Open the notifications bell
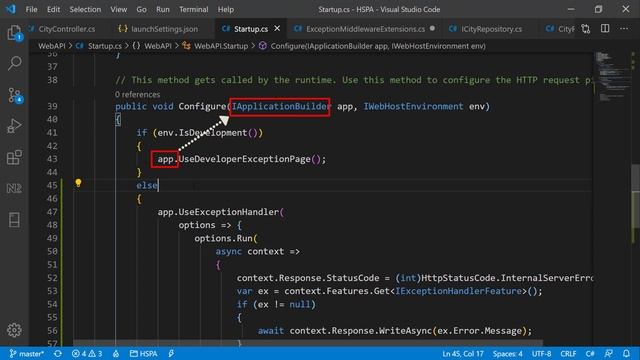The width and height of the screenshot is (640, 360). [626, 353]
